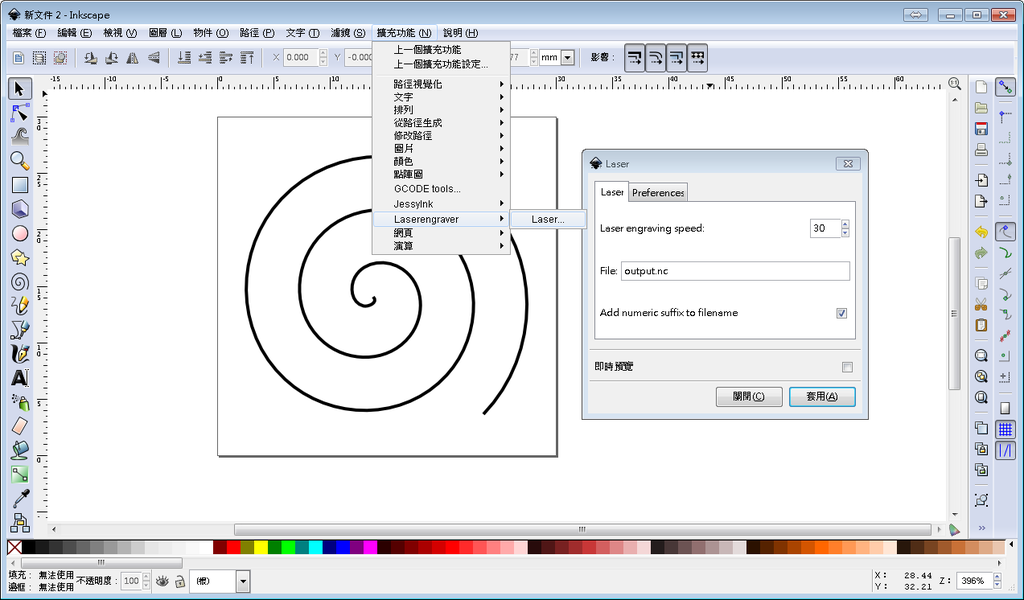Select the Paint Bucket fill tool
Viewport: 1024px width, 600px height.
[x=20, y=450]
